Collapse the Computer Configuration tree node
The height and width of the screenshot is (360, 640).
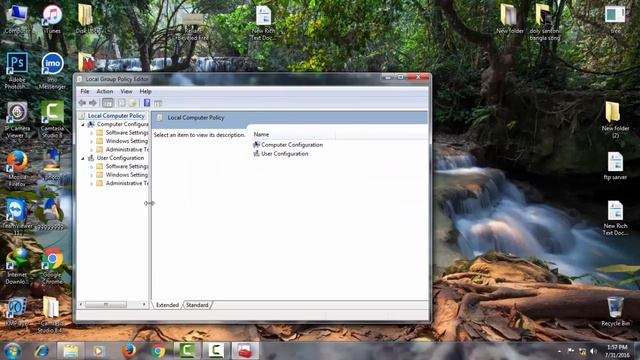pos(83,124)
